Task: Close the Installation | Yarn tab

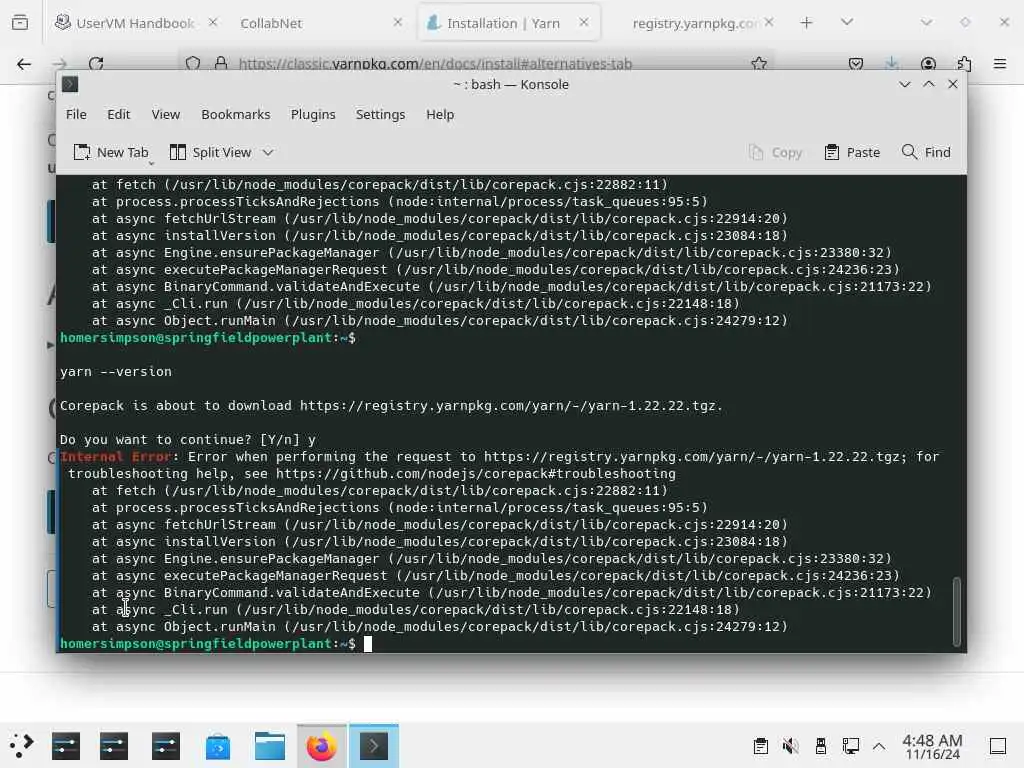Action: (584, 22)
